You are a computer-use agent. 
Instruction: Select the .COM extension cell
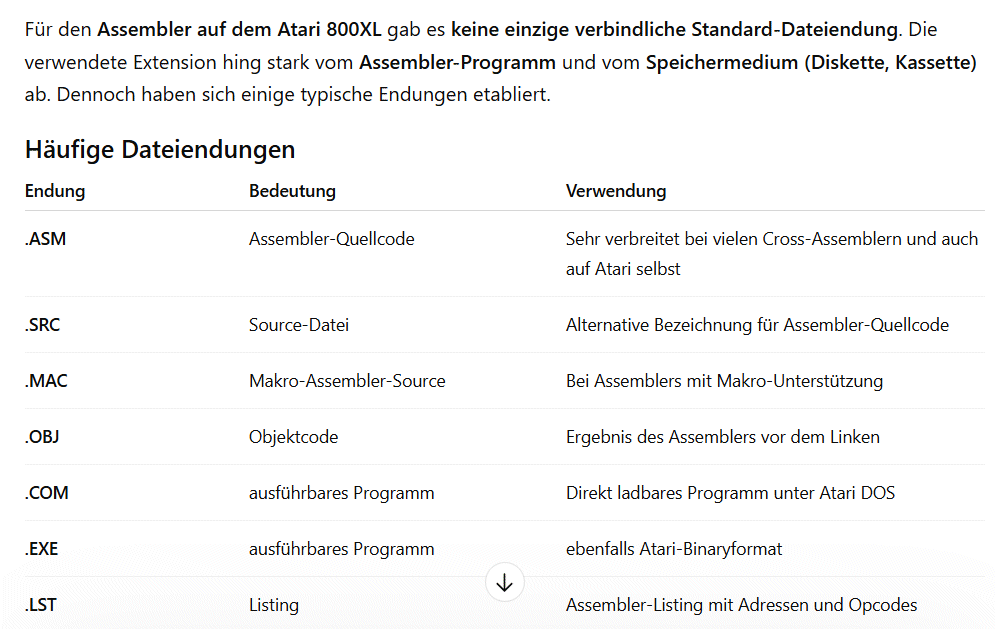pyautogui.click(x=47, y=493)
